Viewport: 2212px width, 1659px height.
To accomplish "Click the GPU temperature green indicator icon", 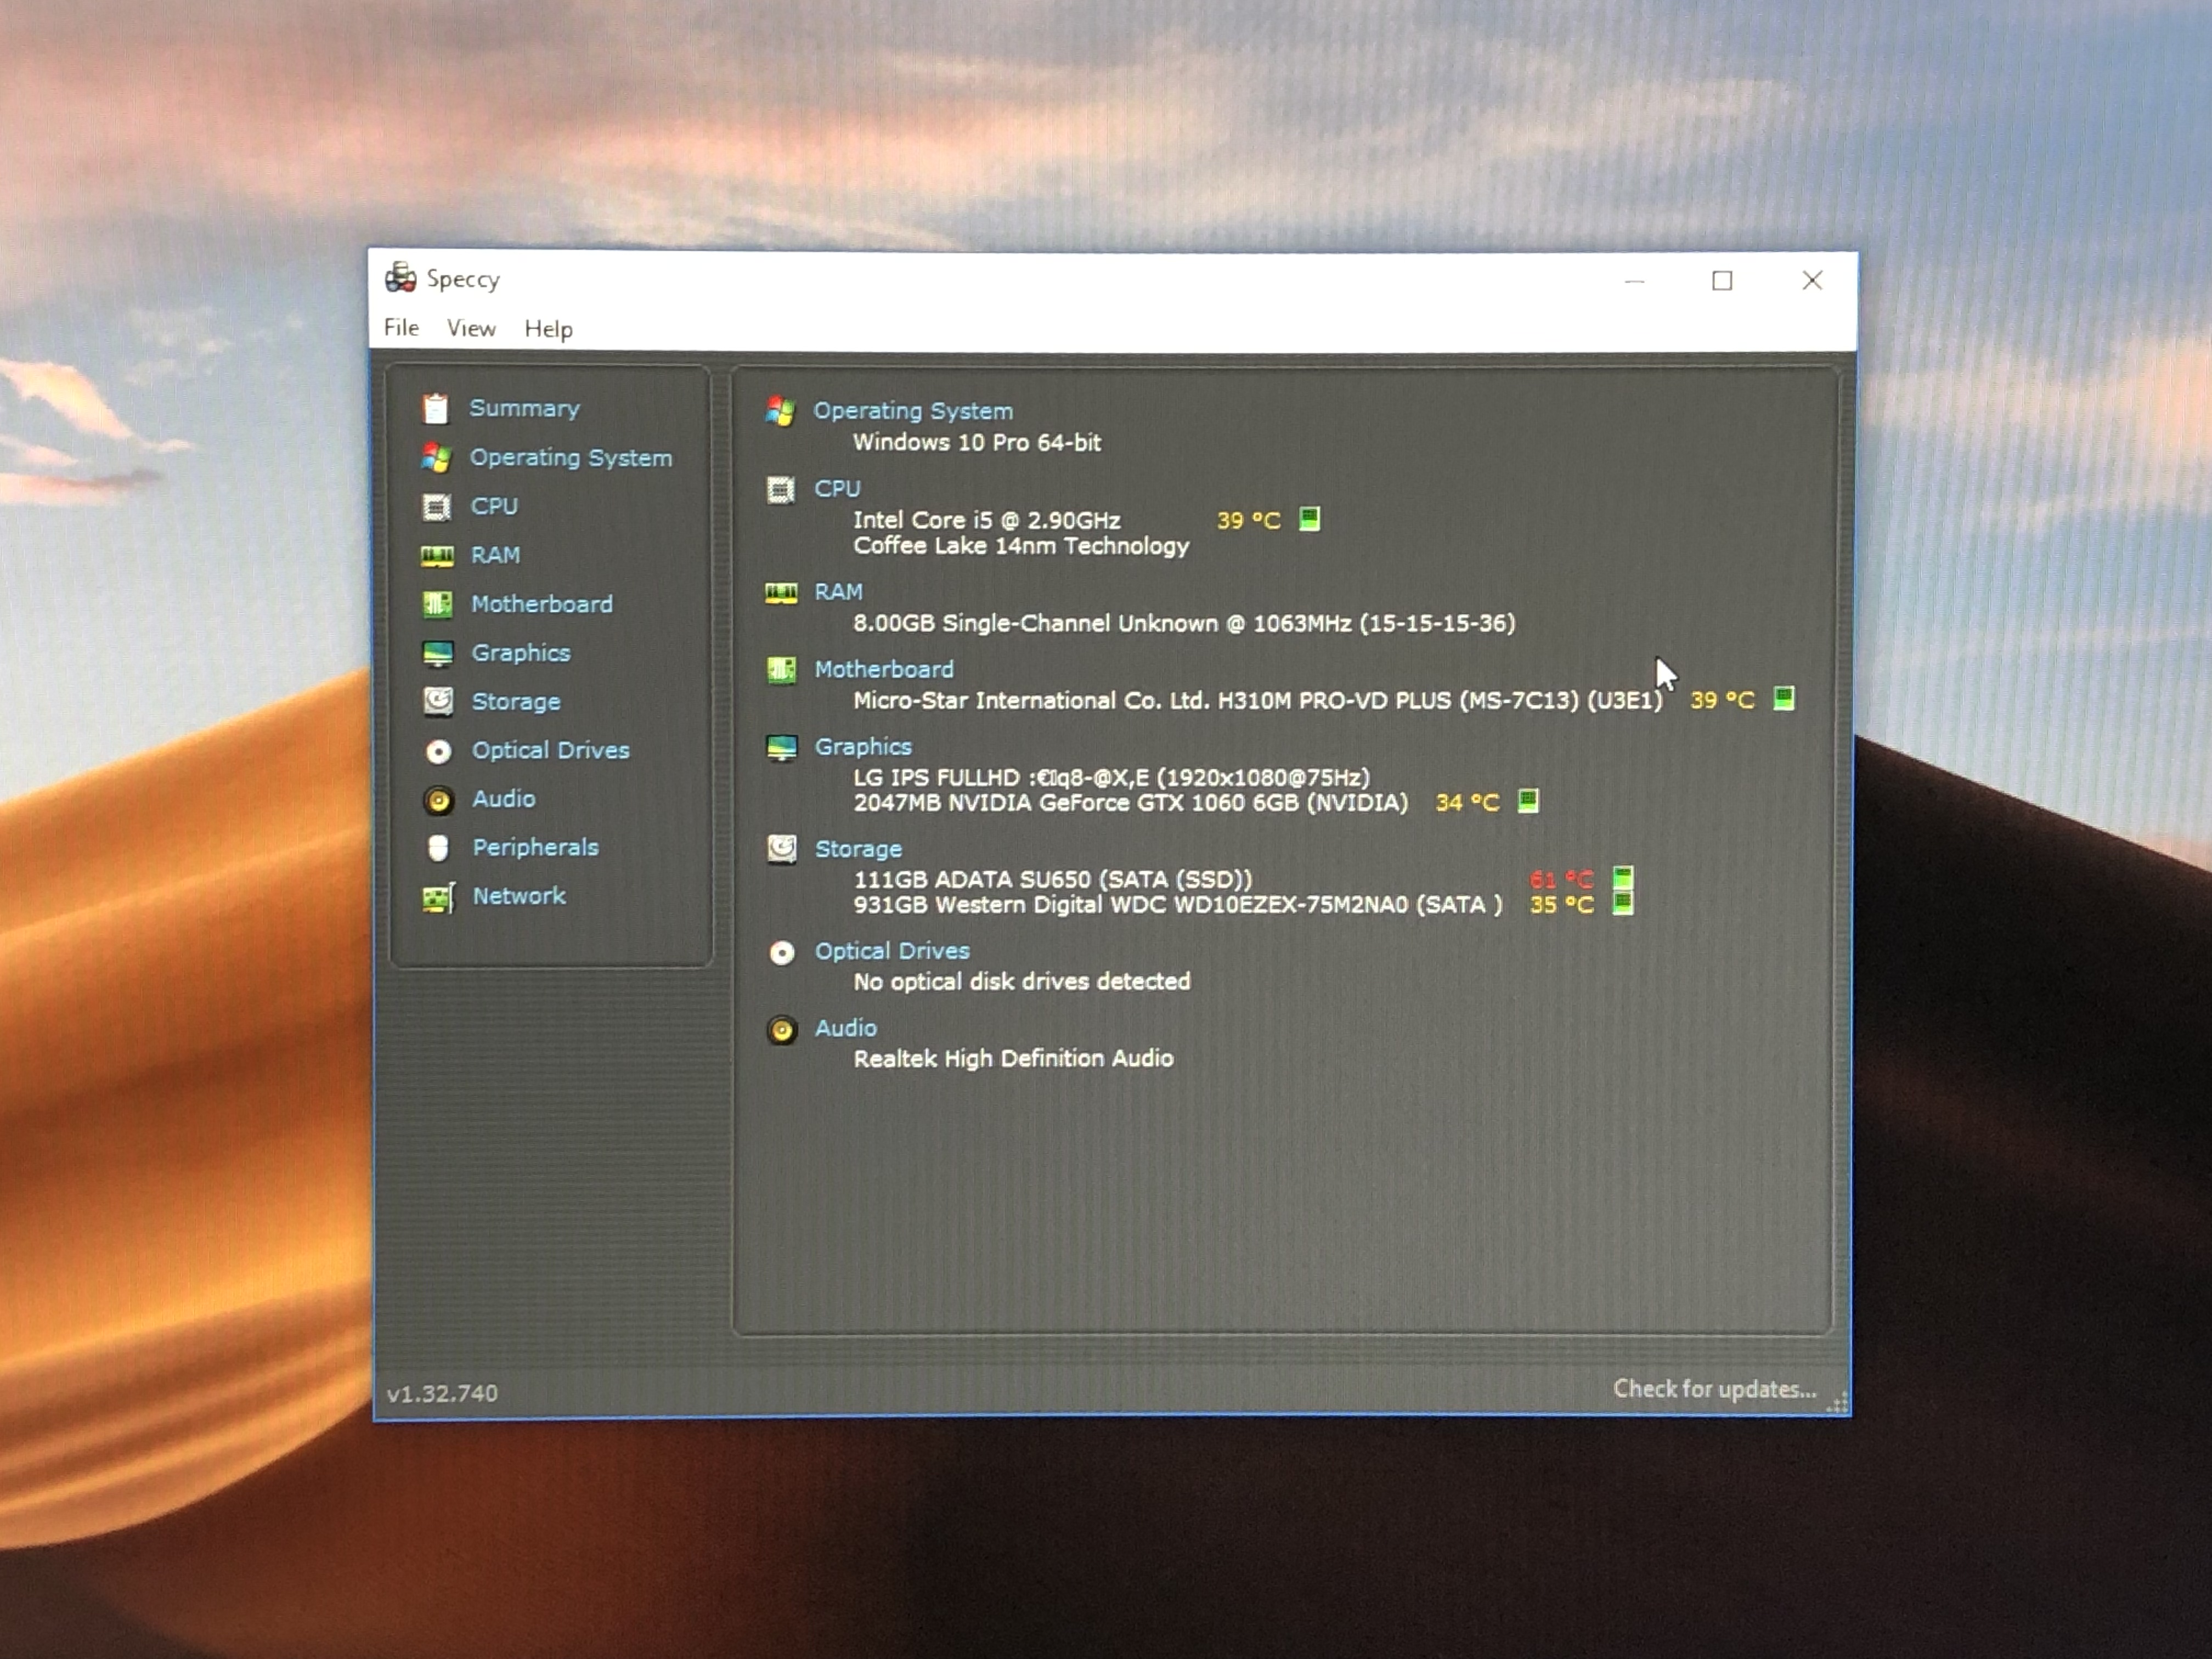I will click(x=1528, y=801).
